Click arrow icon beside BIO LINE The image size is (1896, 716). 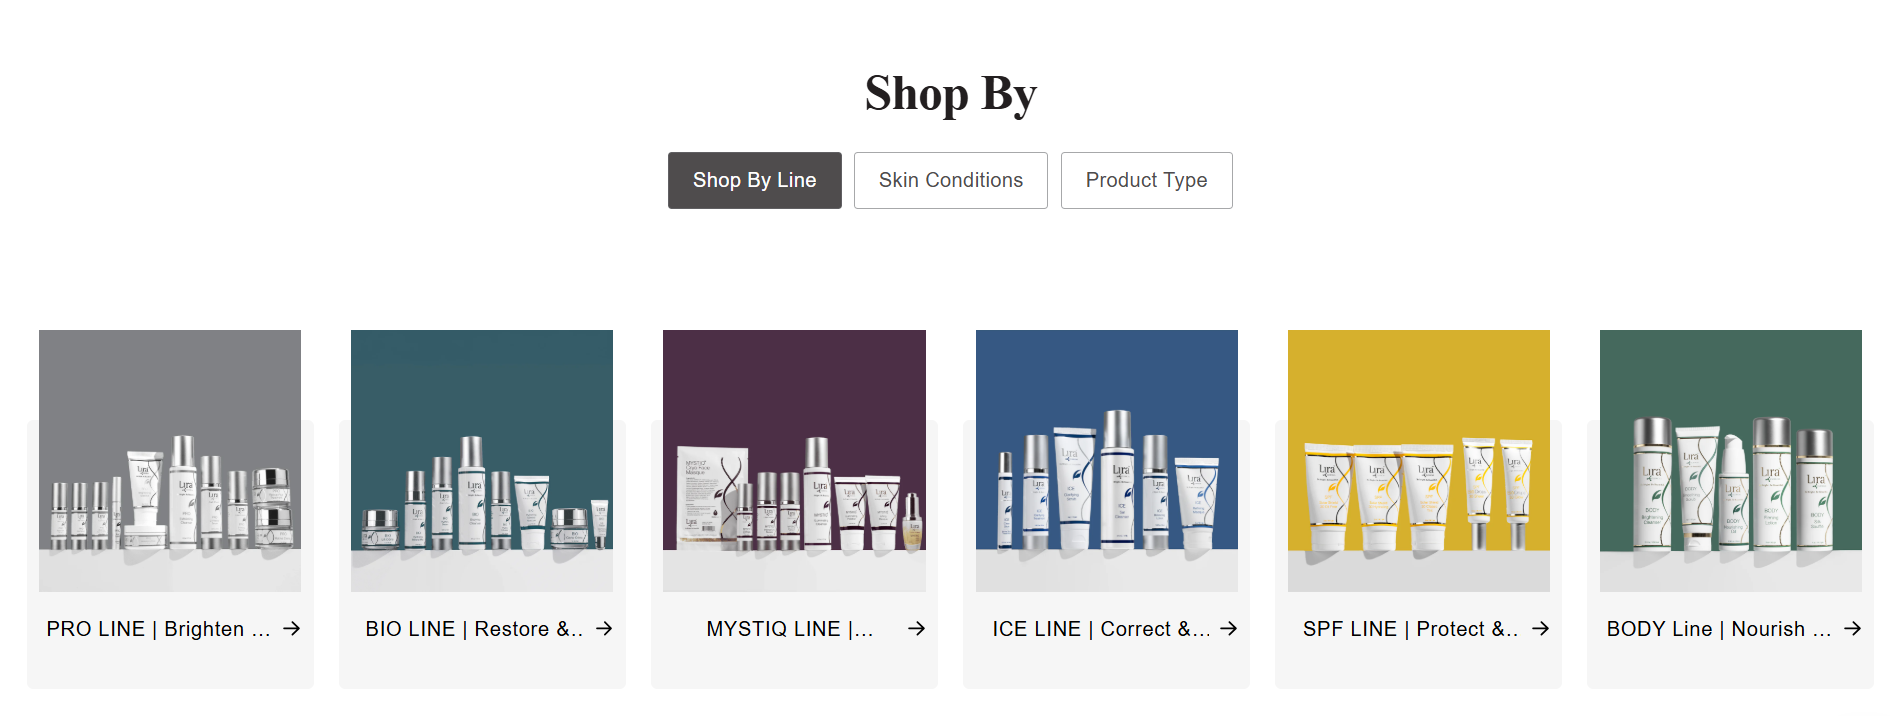click(604, 629)
